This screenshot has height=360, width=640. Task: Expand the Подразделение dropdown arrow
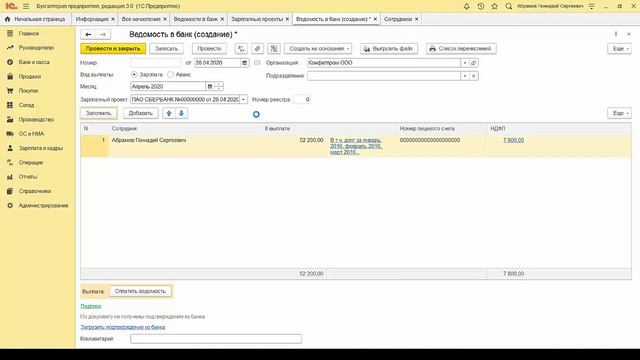(464, 76)
